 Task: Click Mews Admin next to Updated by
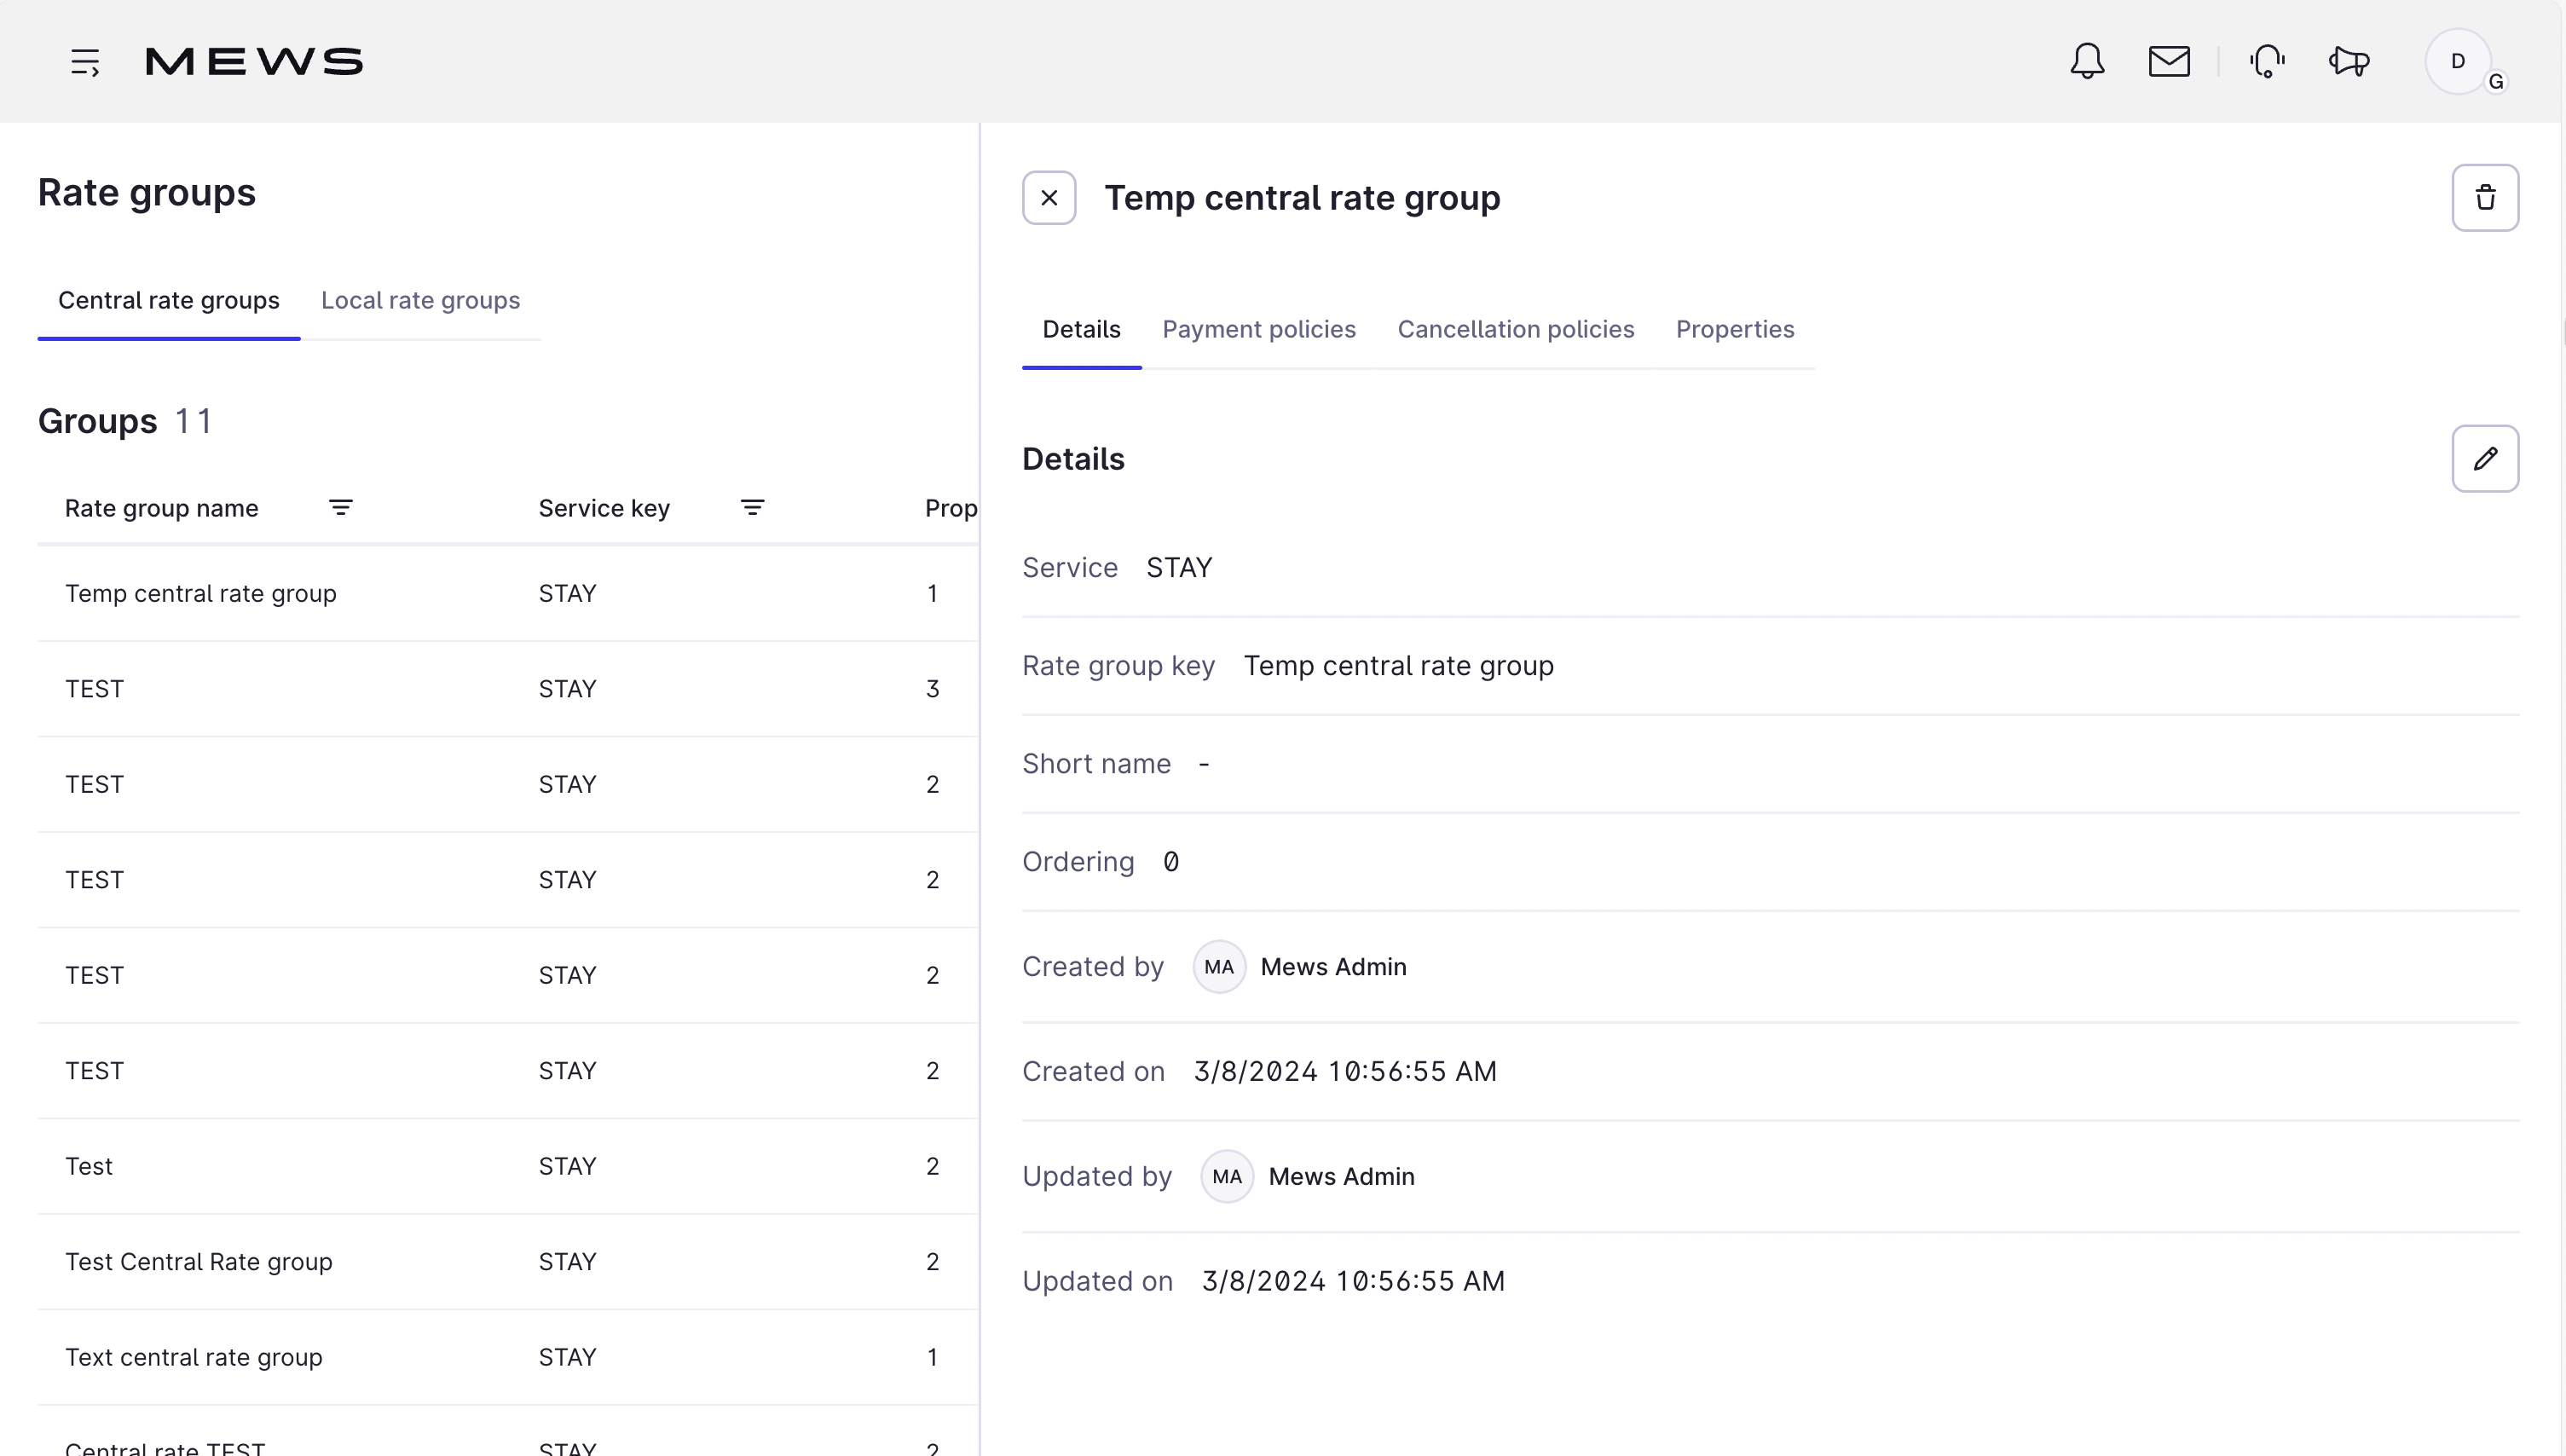tap(1341, 1177)
